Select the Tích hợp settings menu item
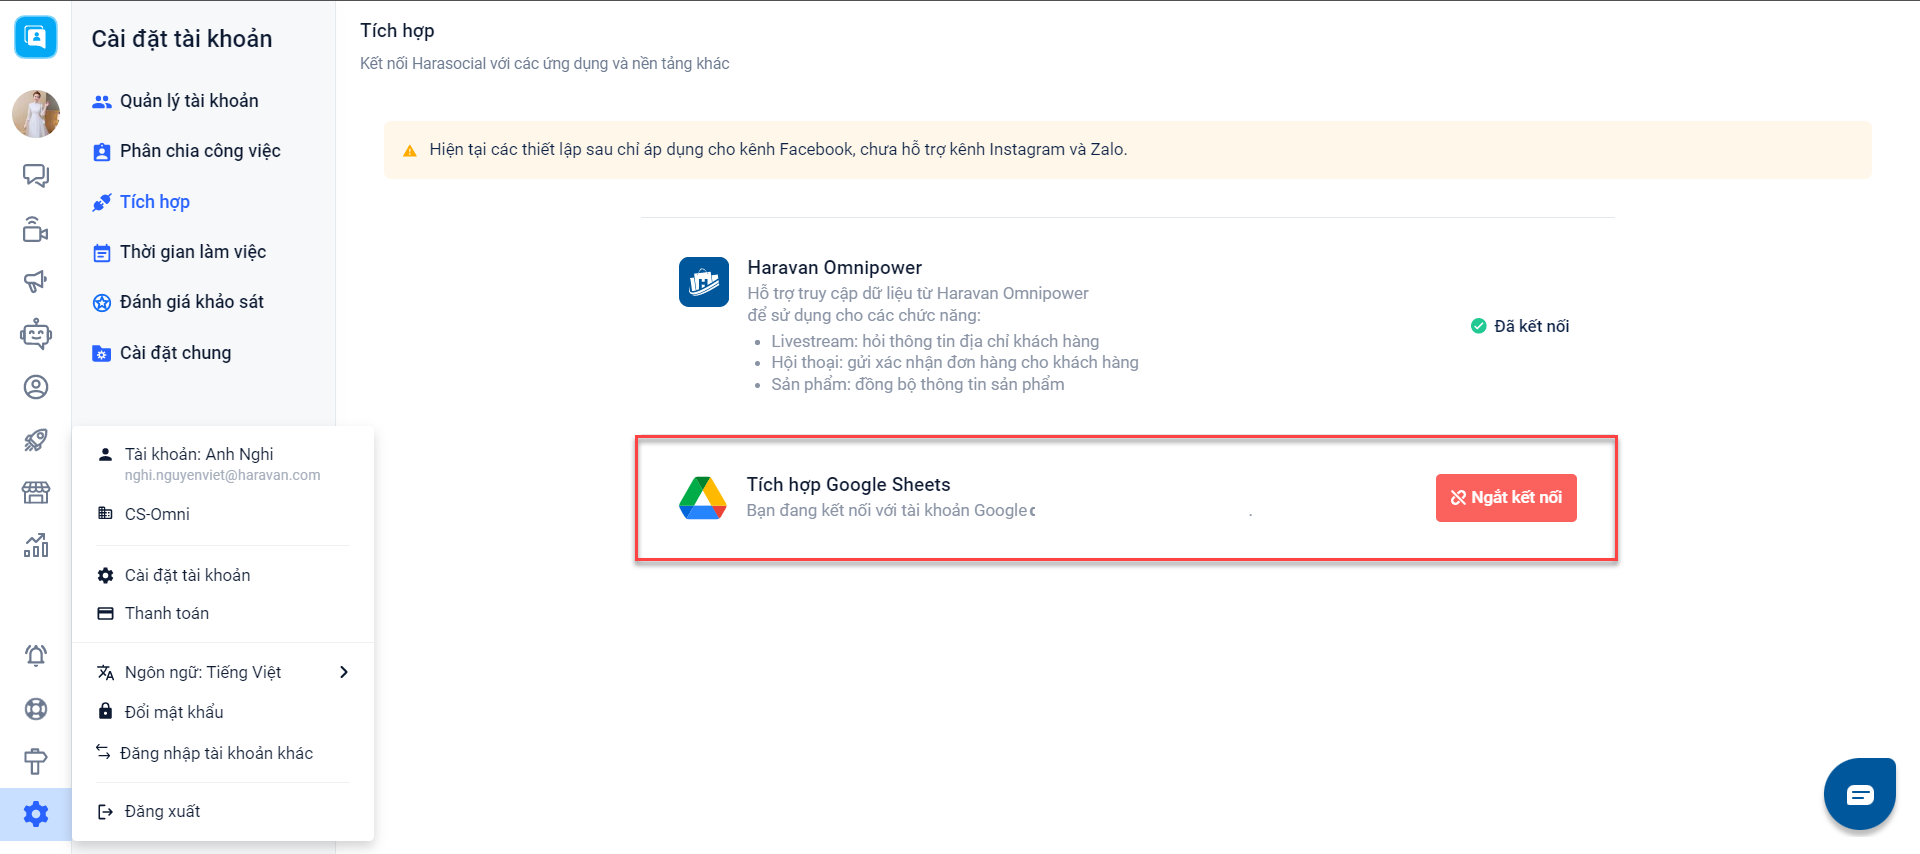The height and width of the screenshot is (854, 1920). pyautogui.click(x=142, y=202)
